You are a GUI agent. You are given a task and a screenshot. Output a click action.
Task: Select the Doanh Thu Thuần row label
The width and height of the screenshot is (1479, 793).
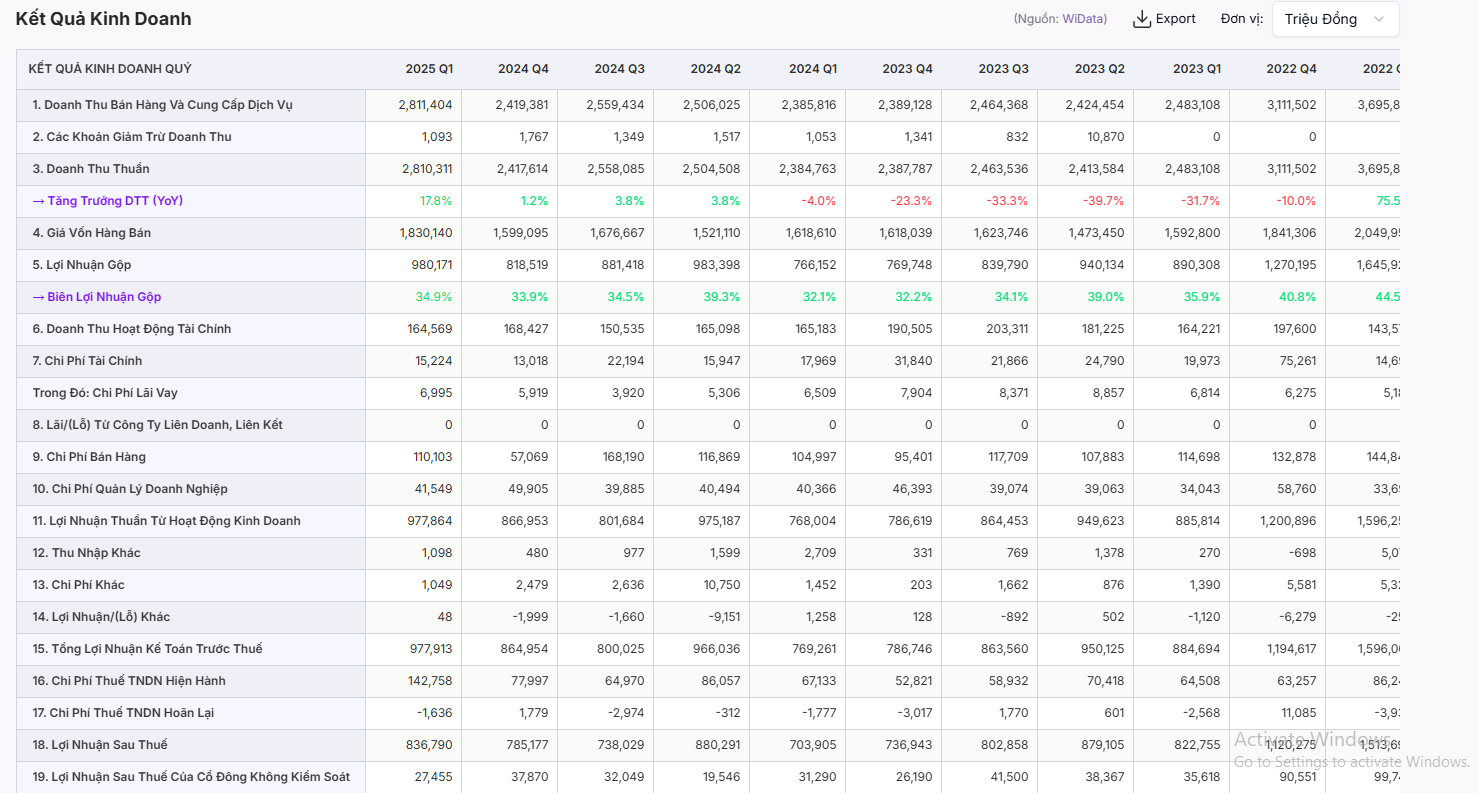click(91, 169)
